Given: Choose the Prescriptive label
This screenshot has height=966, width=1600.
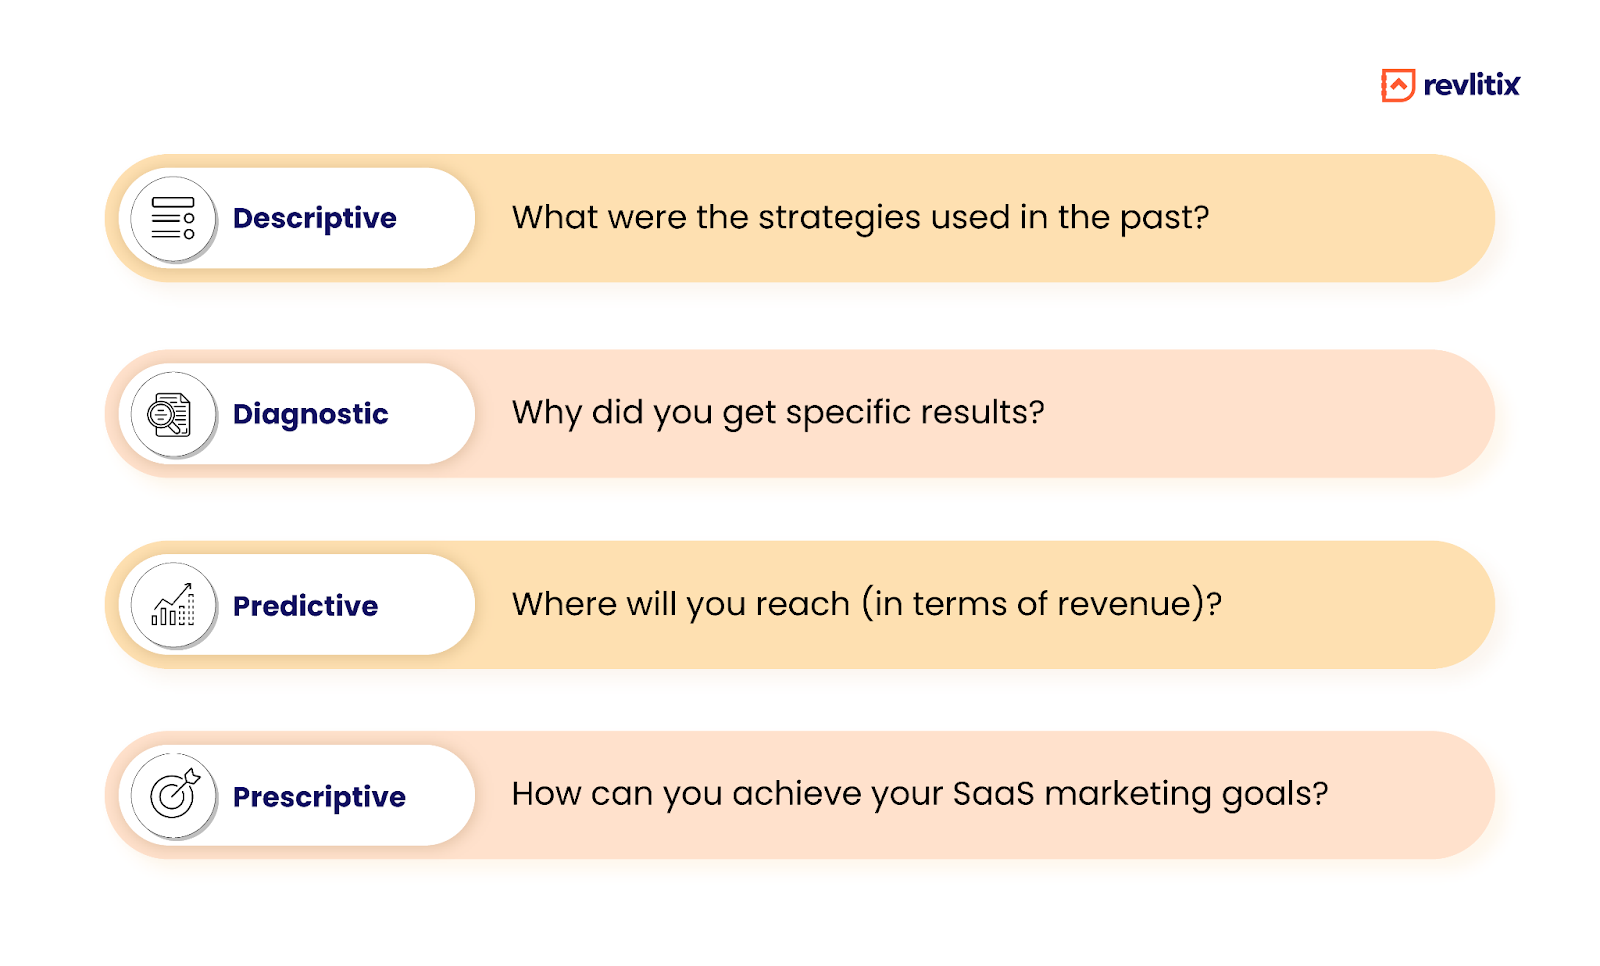Looking at the screenshot, I should pos(319,797).
